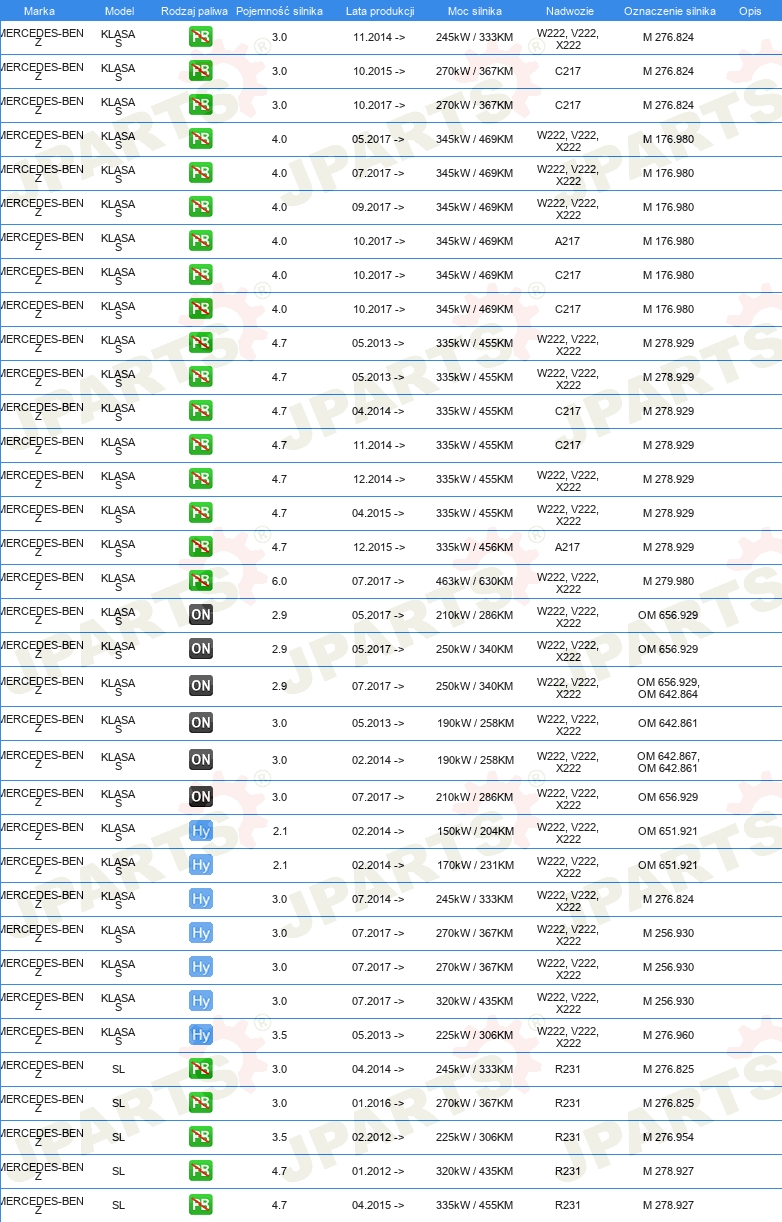
Task: Select the hybrid Hy icon in the 07.2014 row
Action: [x=201, y=899]
